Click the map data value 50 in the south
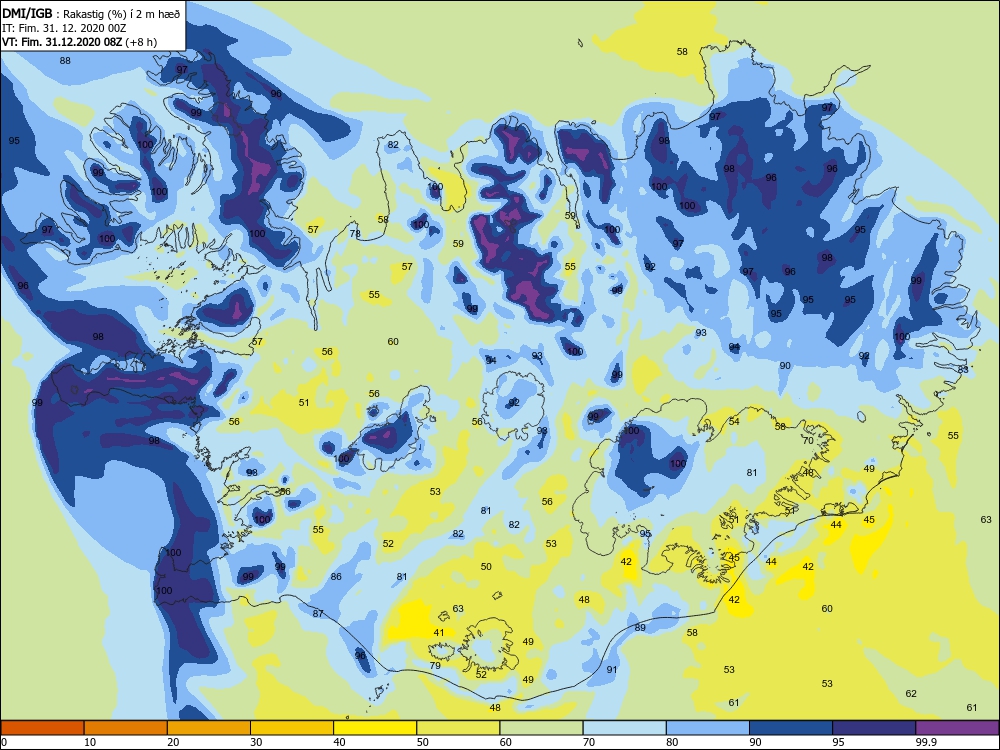Image resolution: width=1000 pixels, height=750 pixels. [487, 566]
